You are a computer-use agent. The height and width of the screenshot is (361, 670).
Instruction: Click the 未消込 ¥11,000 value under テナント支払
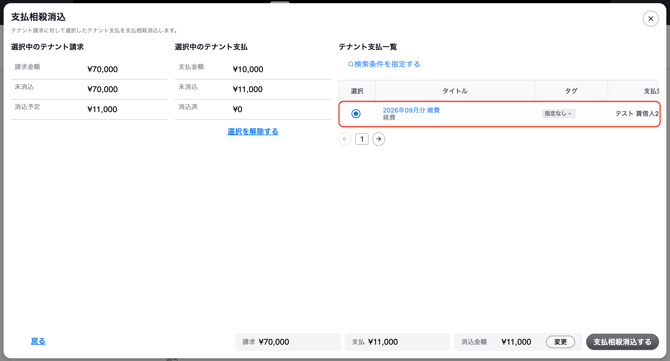[248, 89]
